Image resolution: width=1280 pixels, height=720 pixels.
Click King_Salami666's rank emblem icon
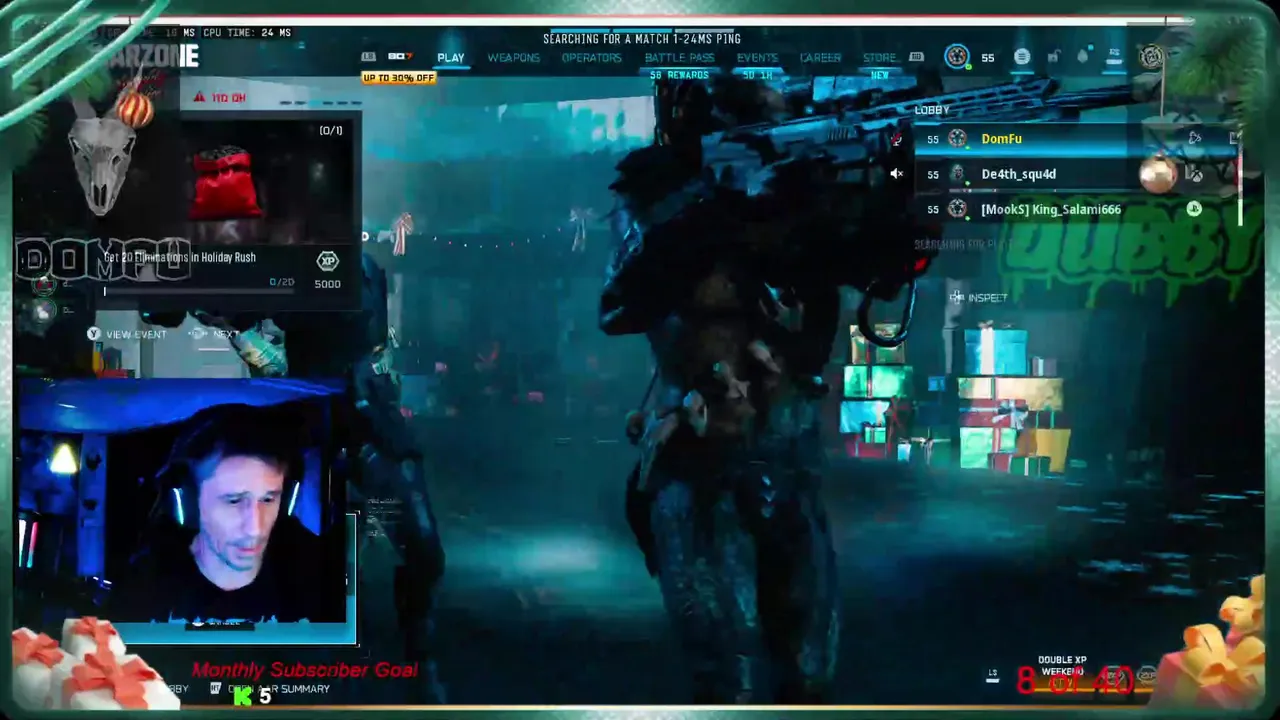(957, 209)
